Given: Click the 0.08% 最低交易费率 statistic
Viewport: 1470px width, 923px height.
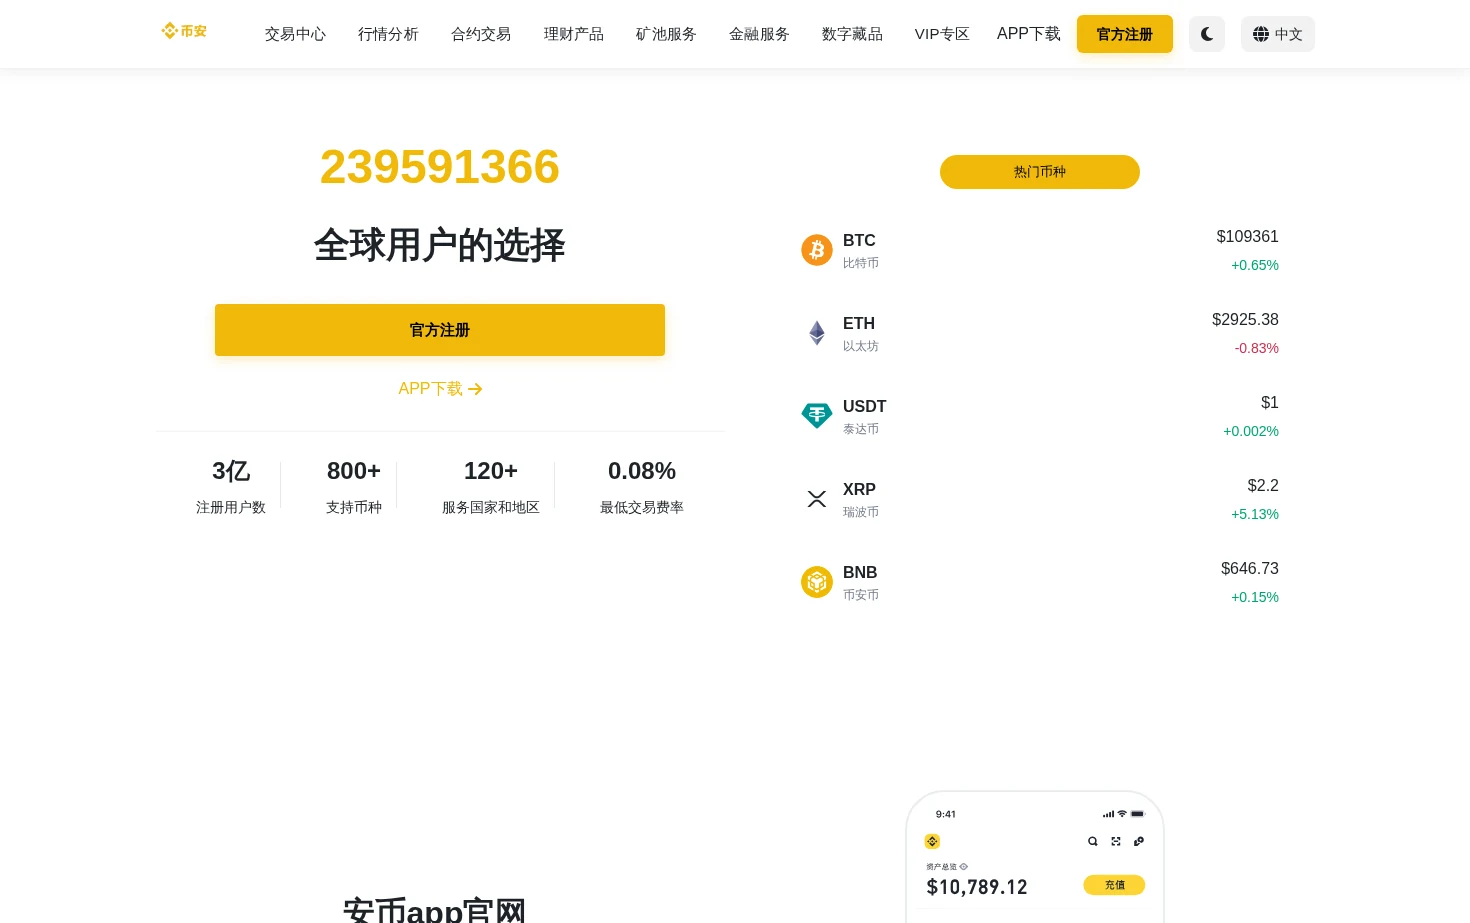Looking at the screenshot, I should (x=642, y=488).
